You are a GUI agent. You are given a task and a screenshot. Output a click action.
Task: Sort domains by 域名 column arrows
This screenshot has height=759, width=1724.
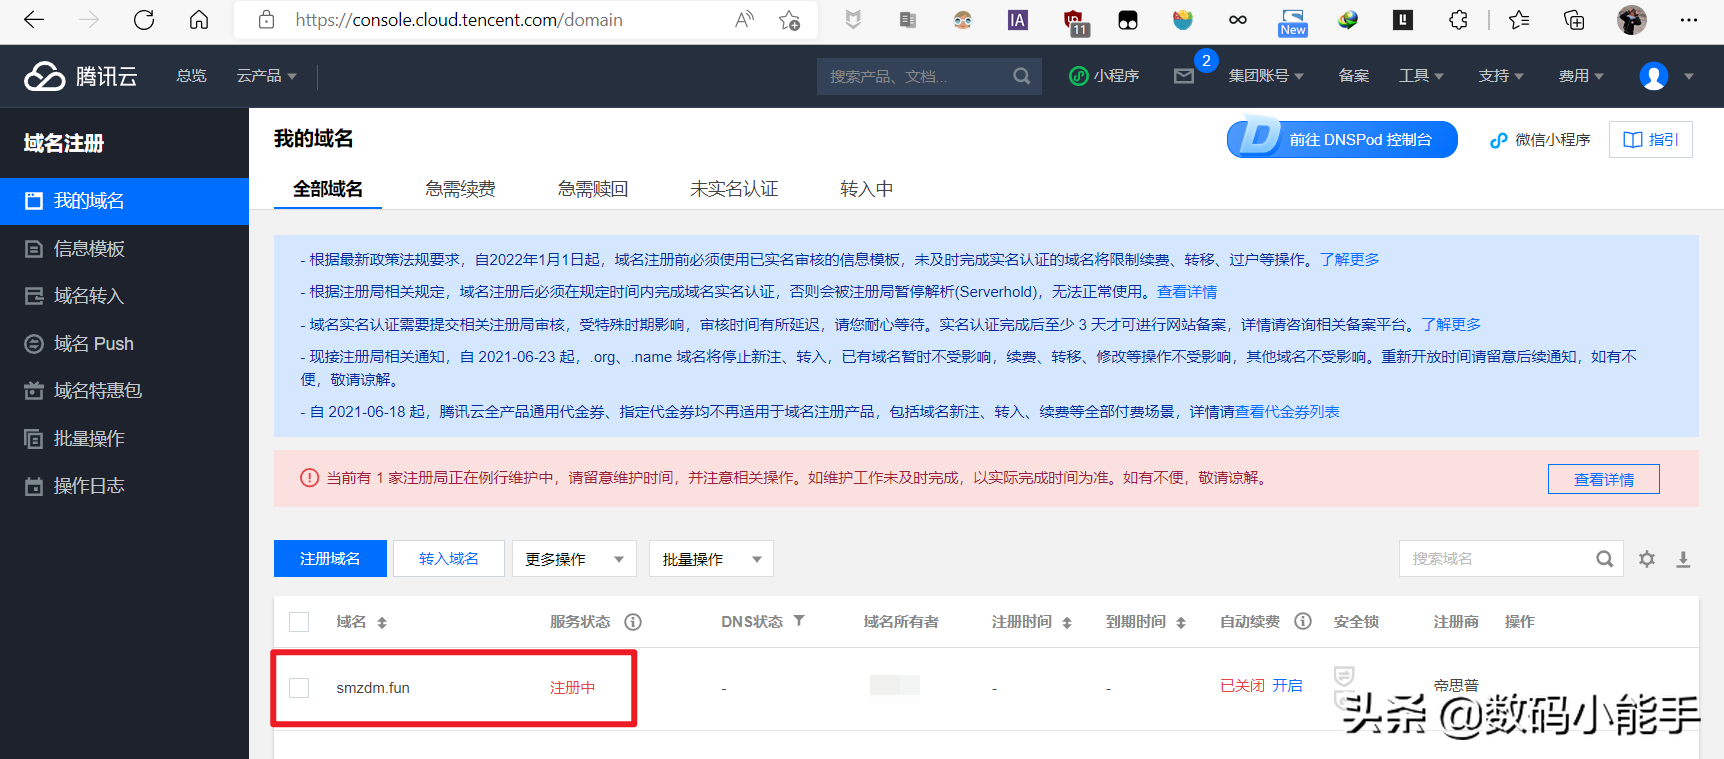click(x=382, y=623)
